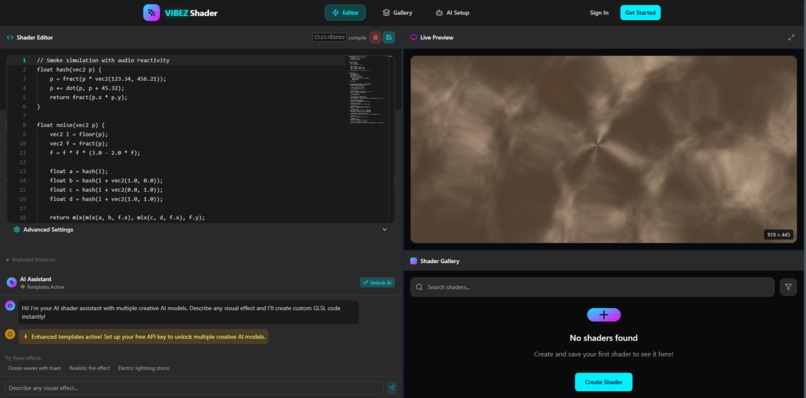The image size is (806, 398).
Task: Click the AI Assistant avatar icon
Action: [11, 282]
